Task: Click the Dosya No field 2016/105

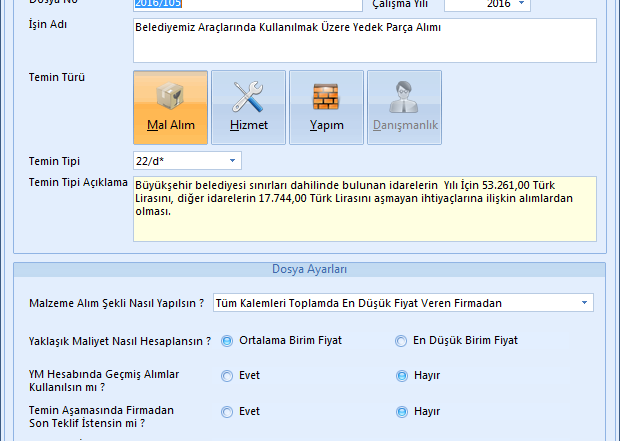Action: click(246, 4)
